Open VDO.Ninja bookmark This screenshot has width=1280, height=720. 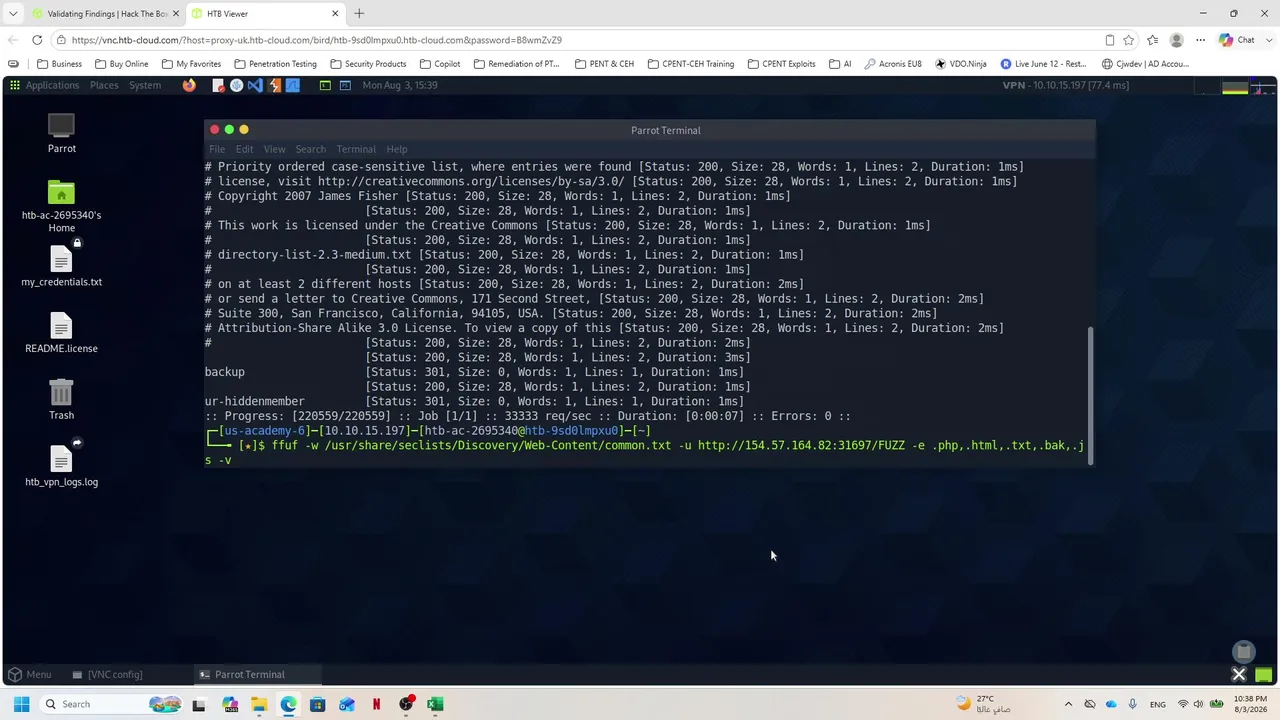[x=961, y=64]
